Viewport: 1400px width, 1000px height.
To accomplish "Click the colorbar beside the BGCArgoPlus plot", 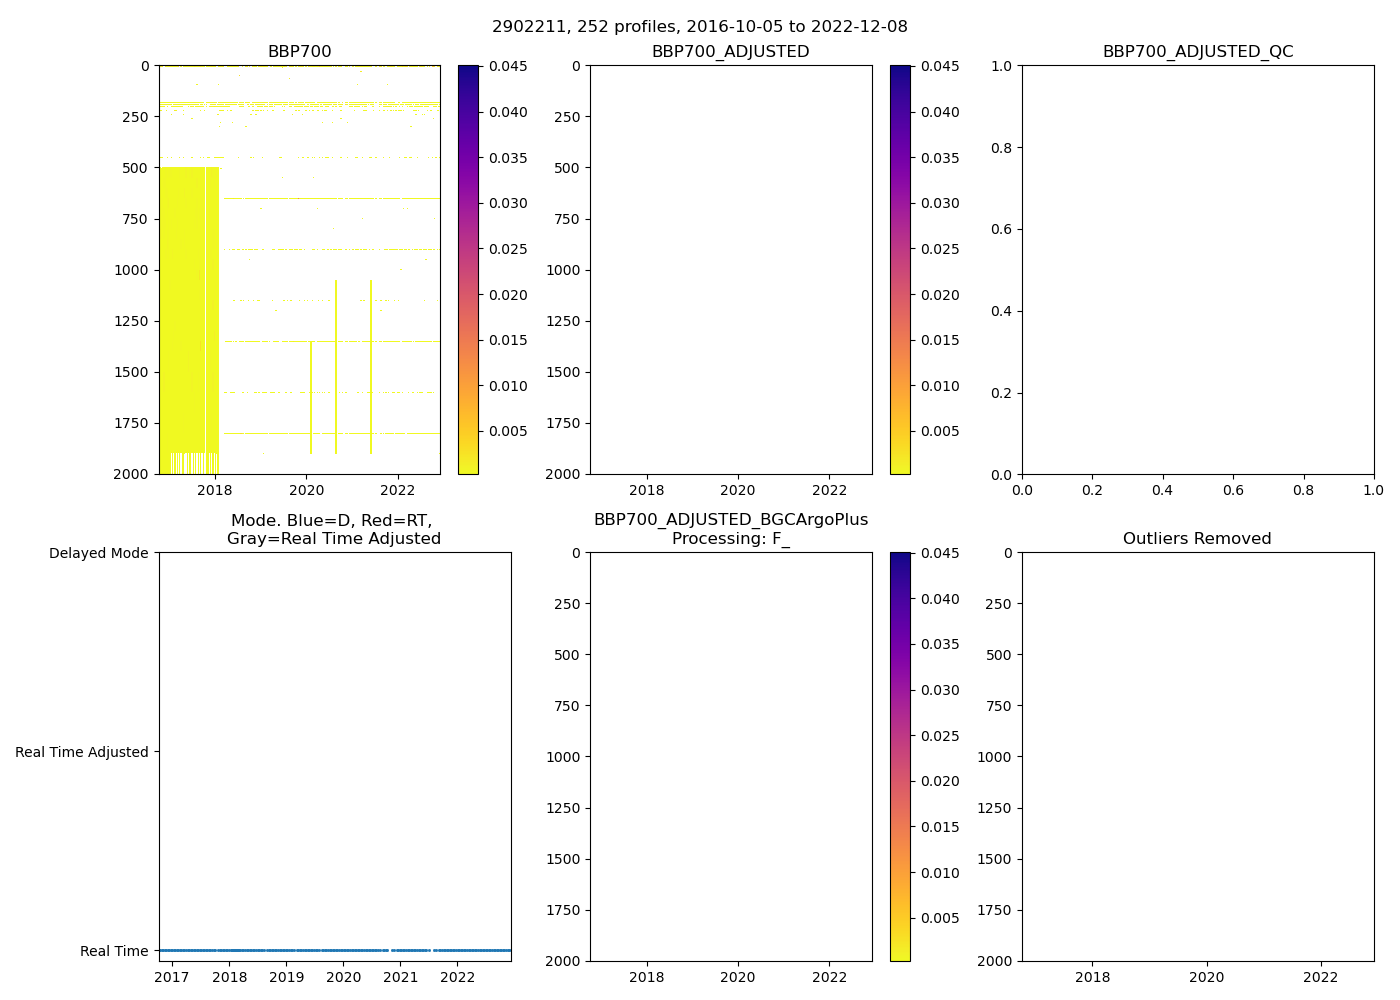I will click(x=900, y=757).
